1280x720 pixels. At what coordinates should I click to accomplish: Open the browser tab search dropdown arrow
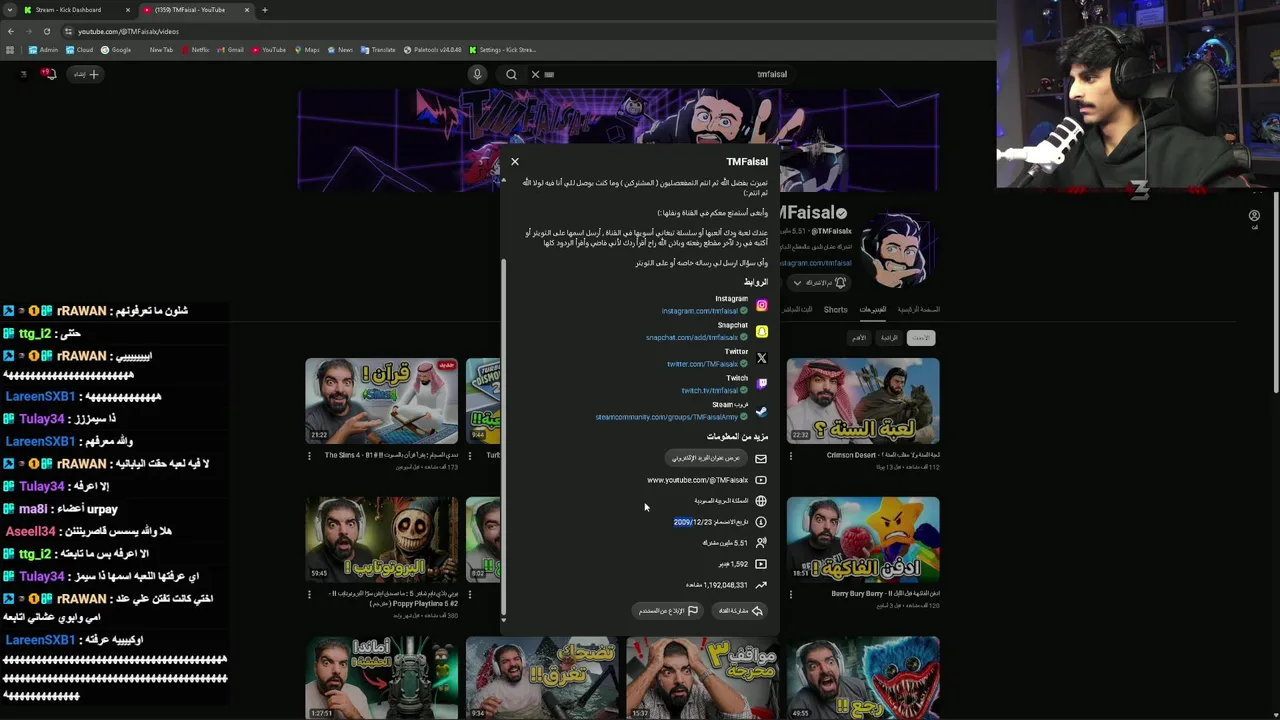pos(10,10)
